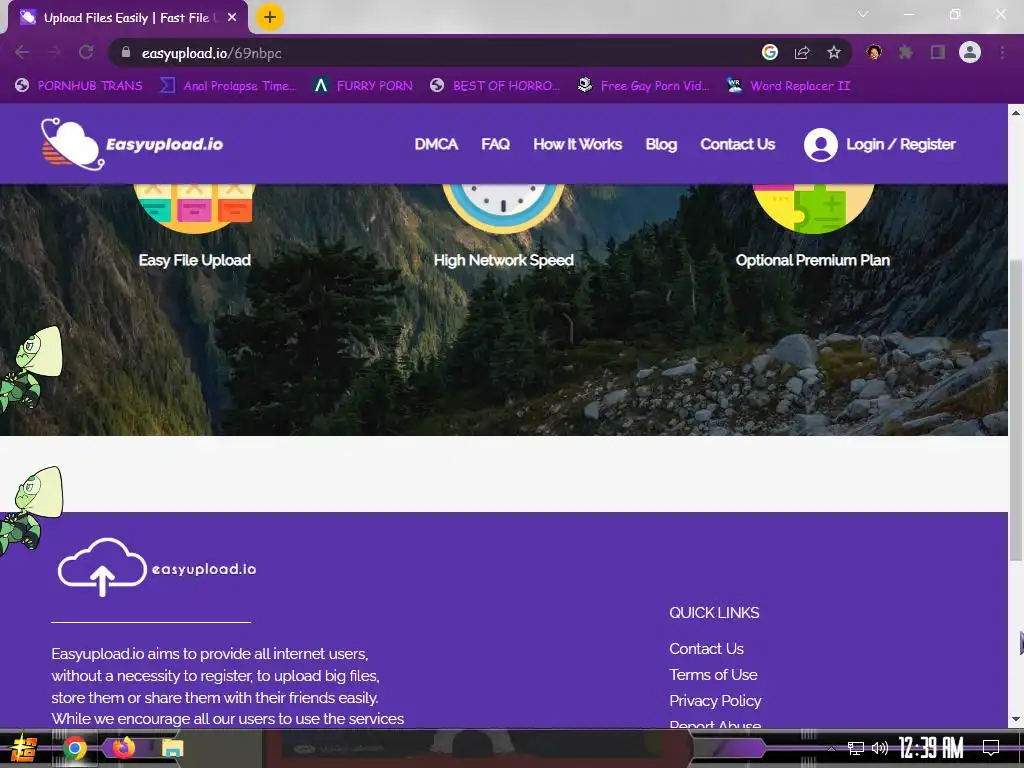Click the scrollbar up arrow

(x=1016, y=112)
